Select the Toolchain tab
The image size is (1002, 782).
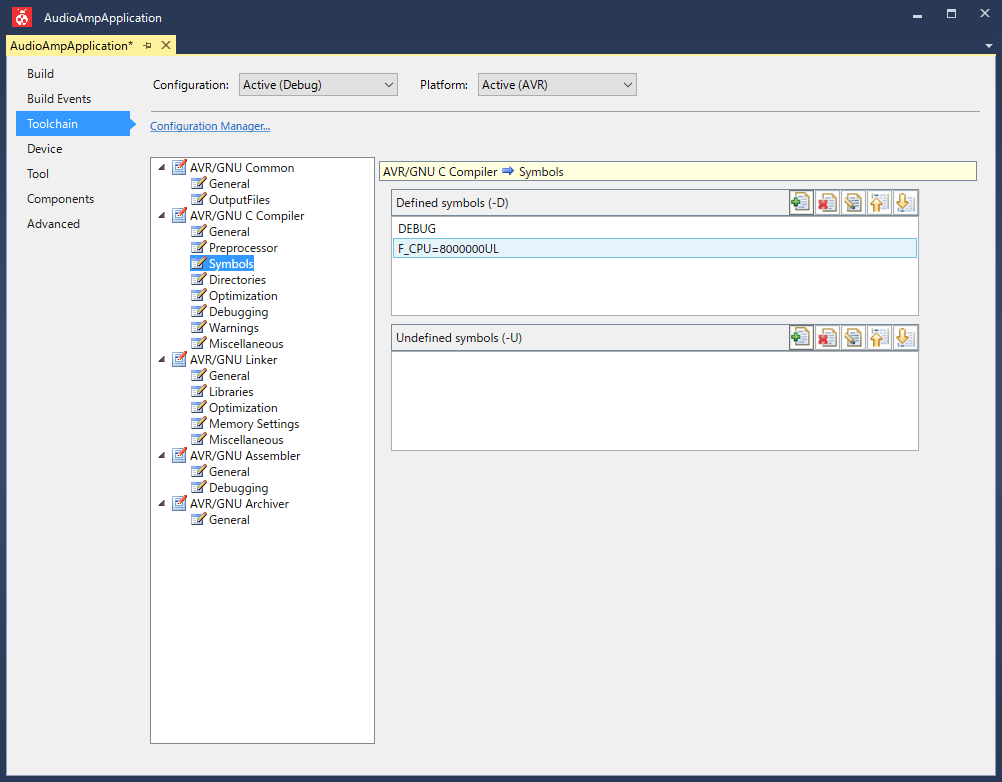click(73, 123)
